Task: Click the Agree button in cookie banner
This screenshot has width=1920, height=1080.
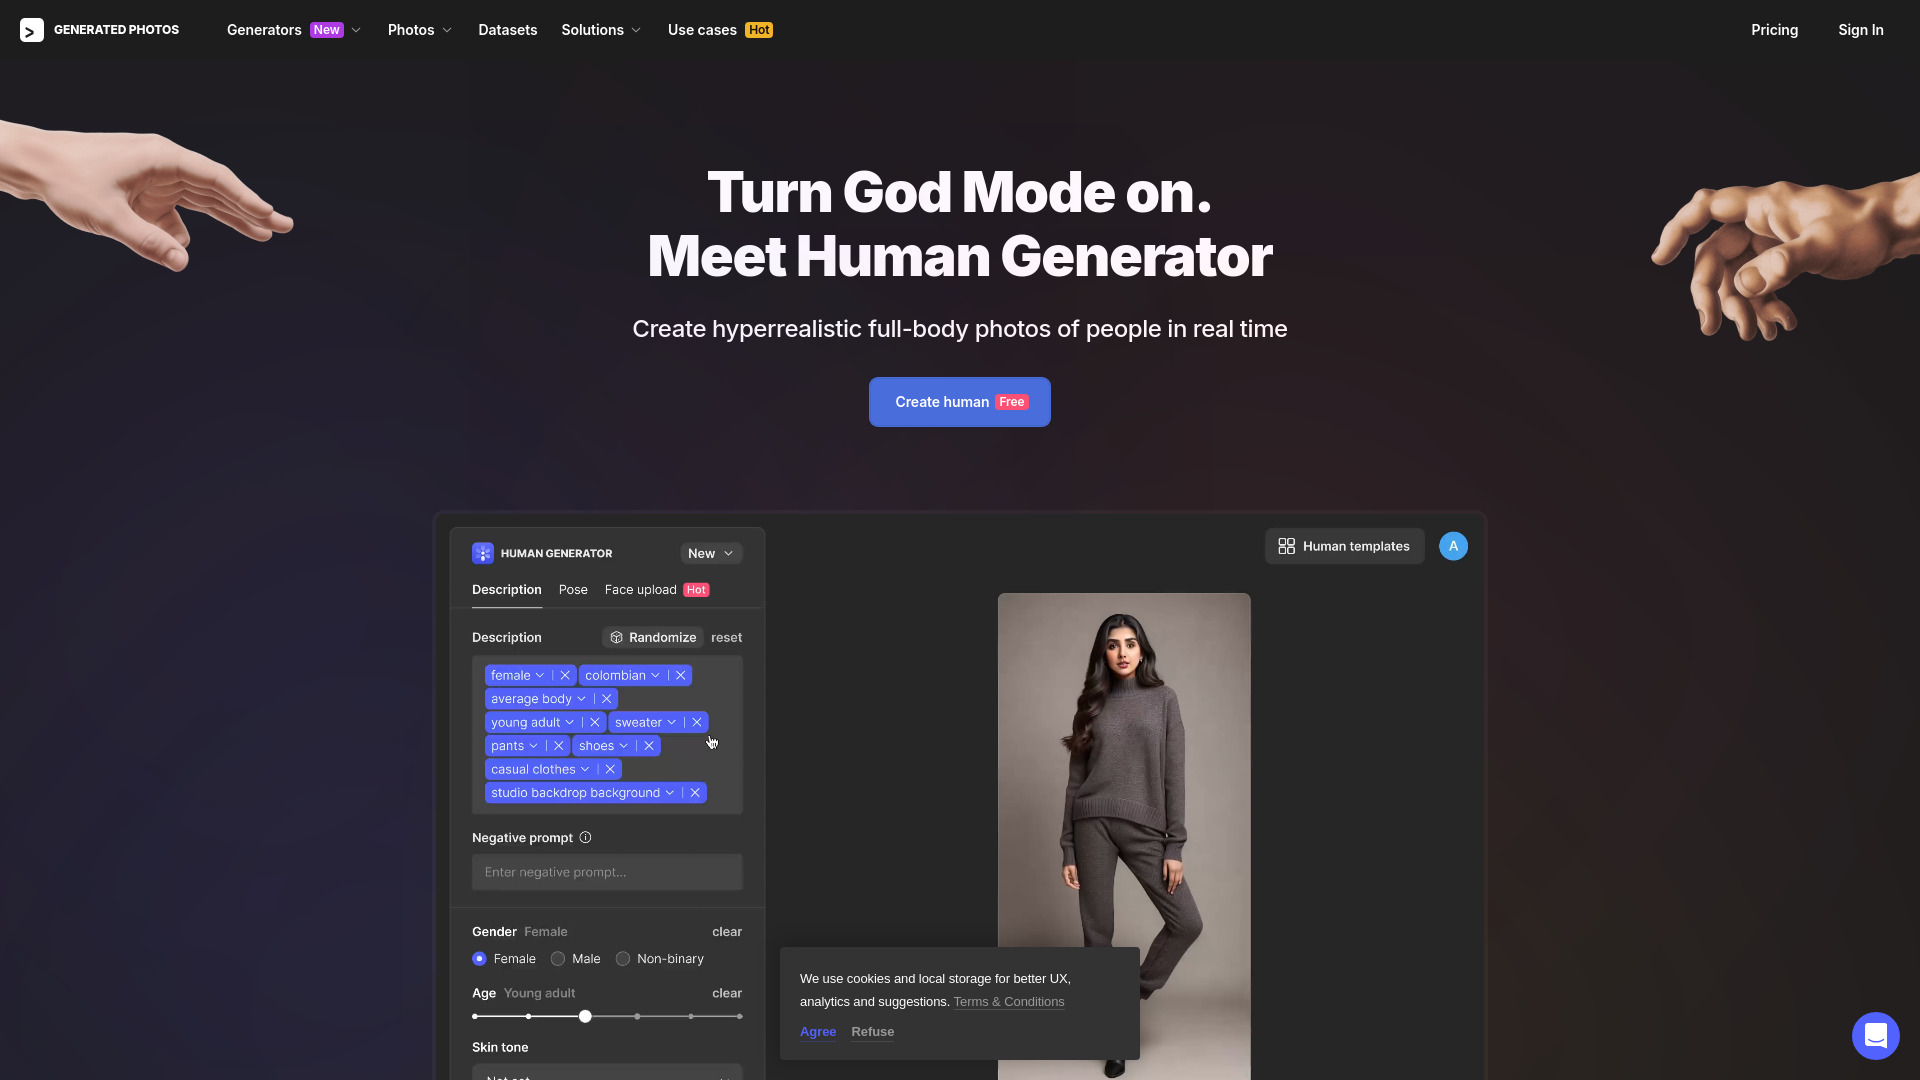Action: pos(818,1031)
